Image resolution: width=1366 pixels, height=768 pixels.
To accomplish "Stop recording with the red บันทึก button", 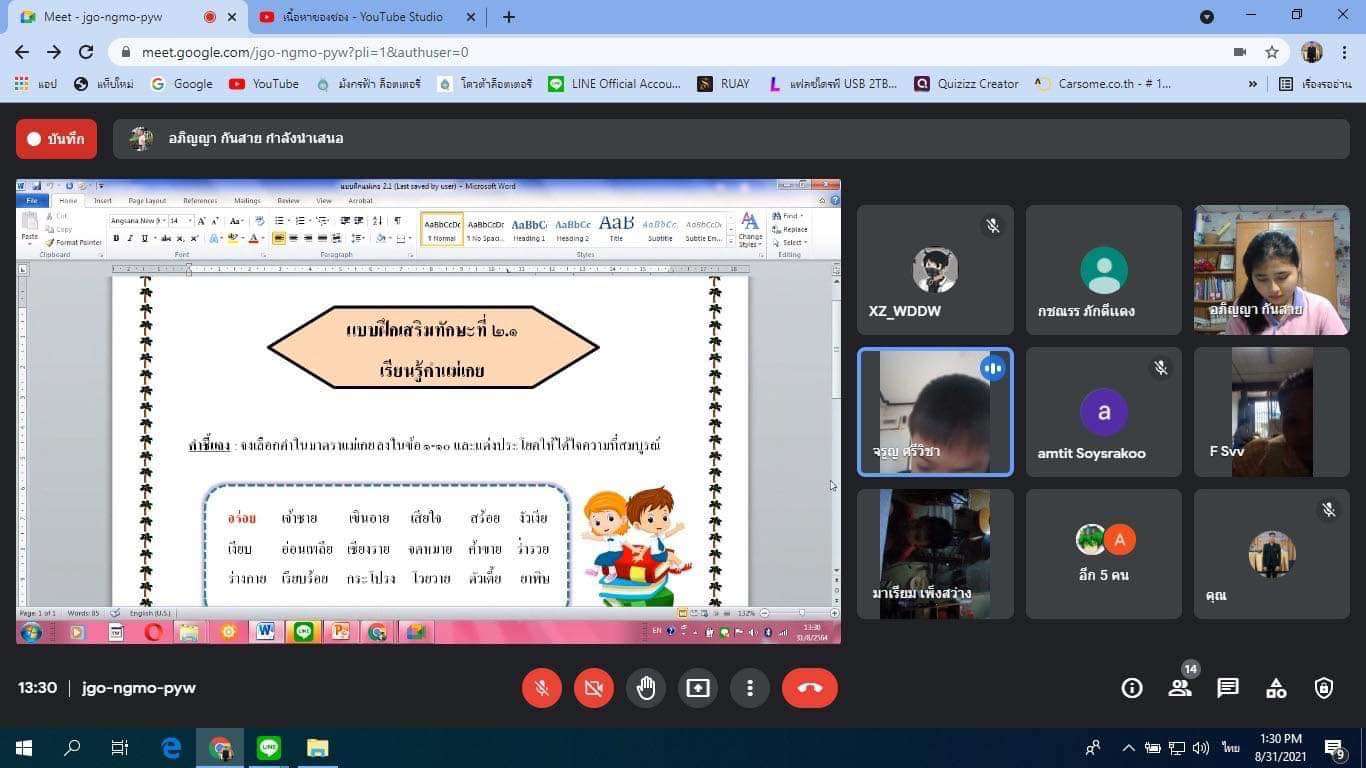I will point(57,139).
